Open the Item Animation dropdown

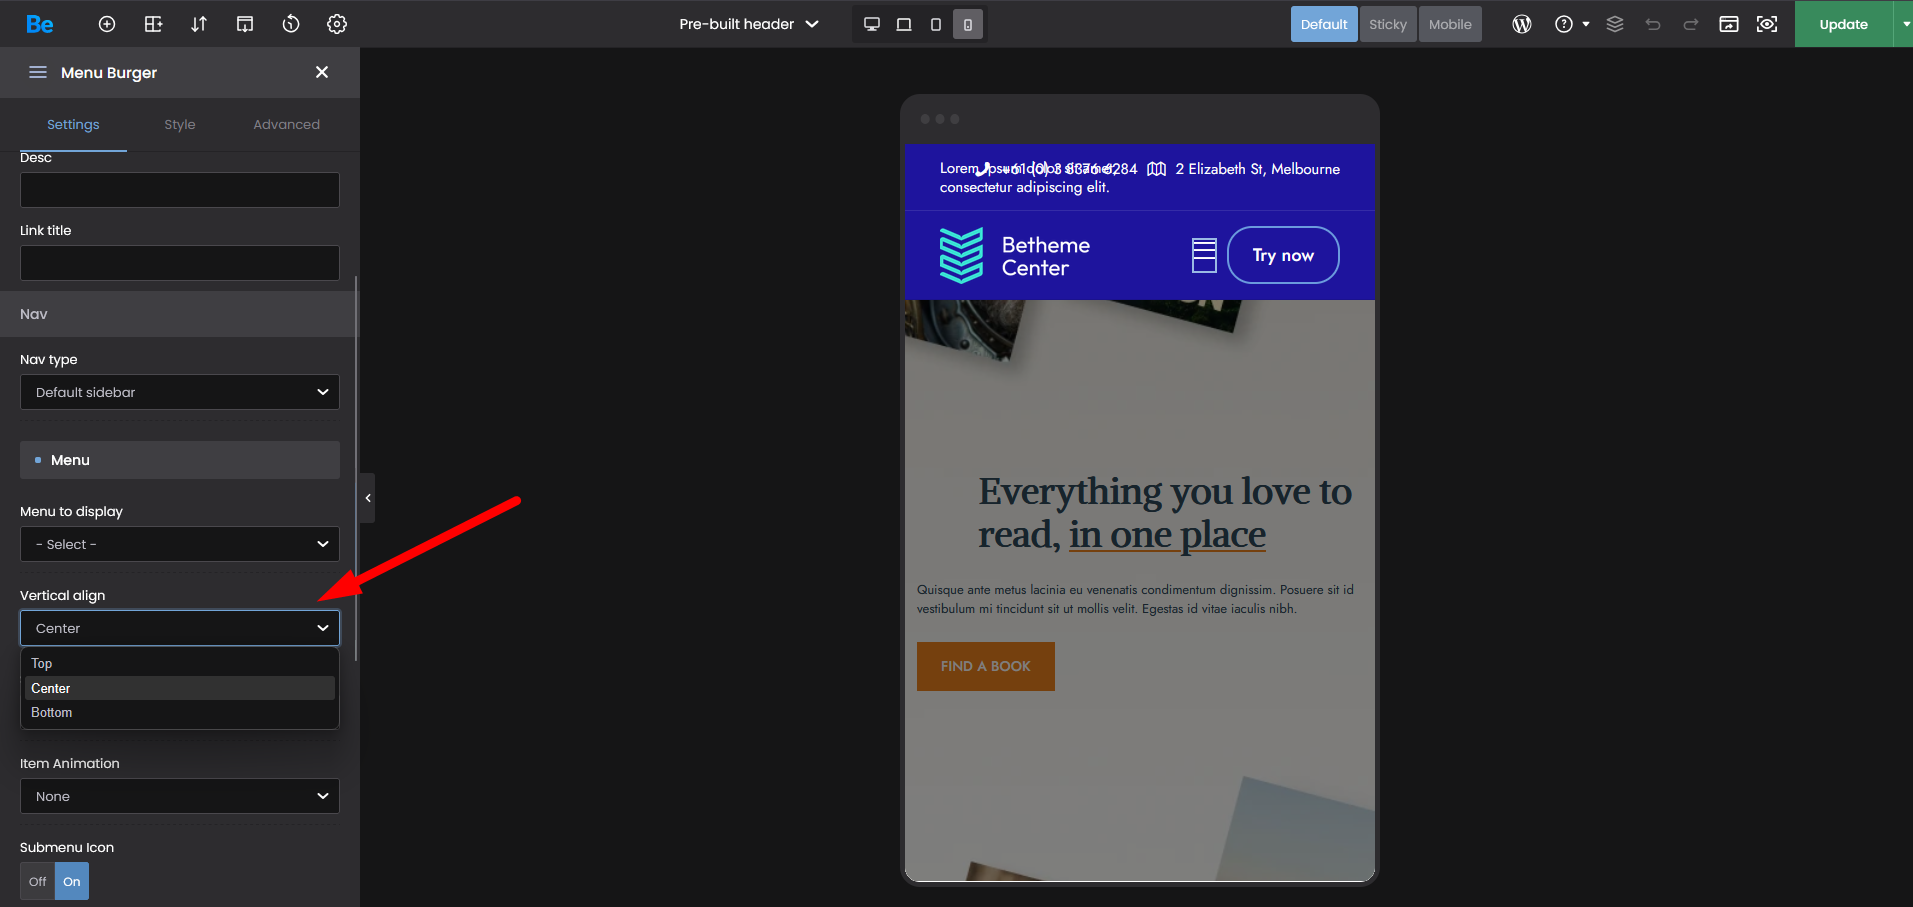pyautogui.click(x=180, y=796)
